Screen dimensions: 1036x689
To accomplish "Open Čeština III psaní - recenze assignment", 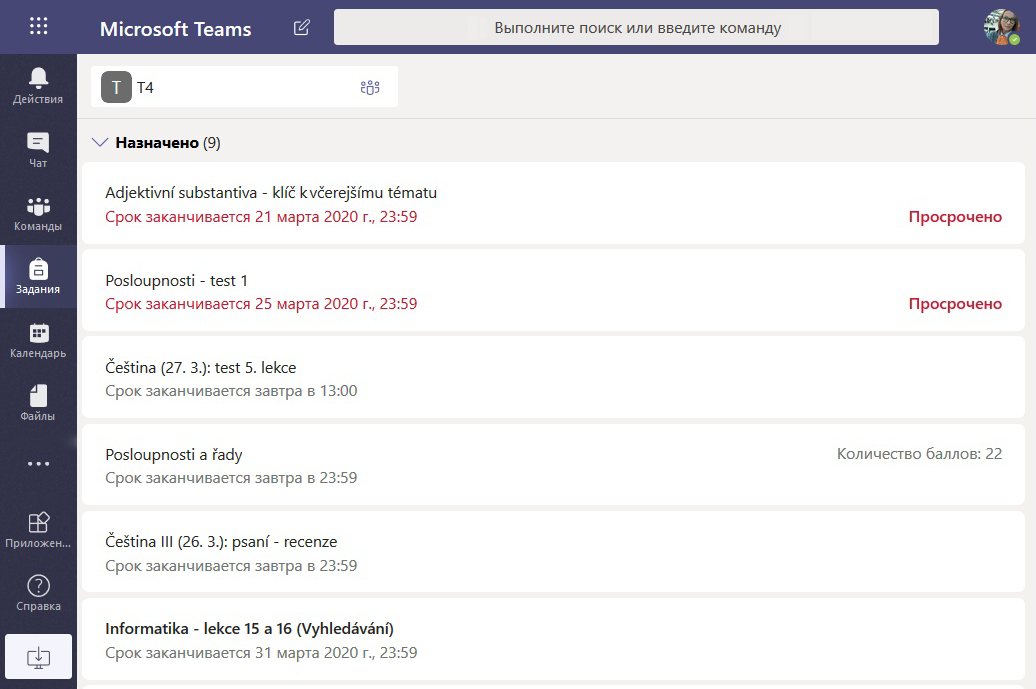I will [x=553, y=552].
